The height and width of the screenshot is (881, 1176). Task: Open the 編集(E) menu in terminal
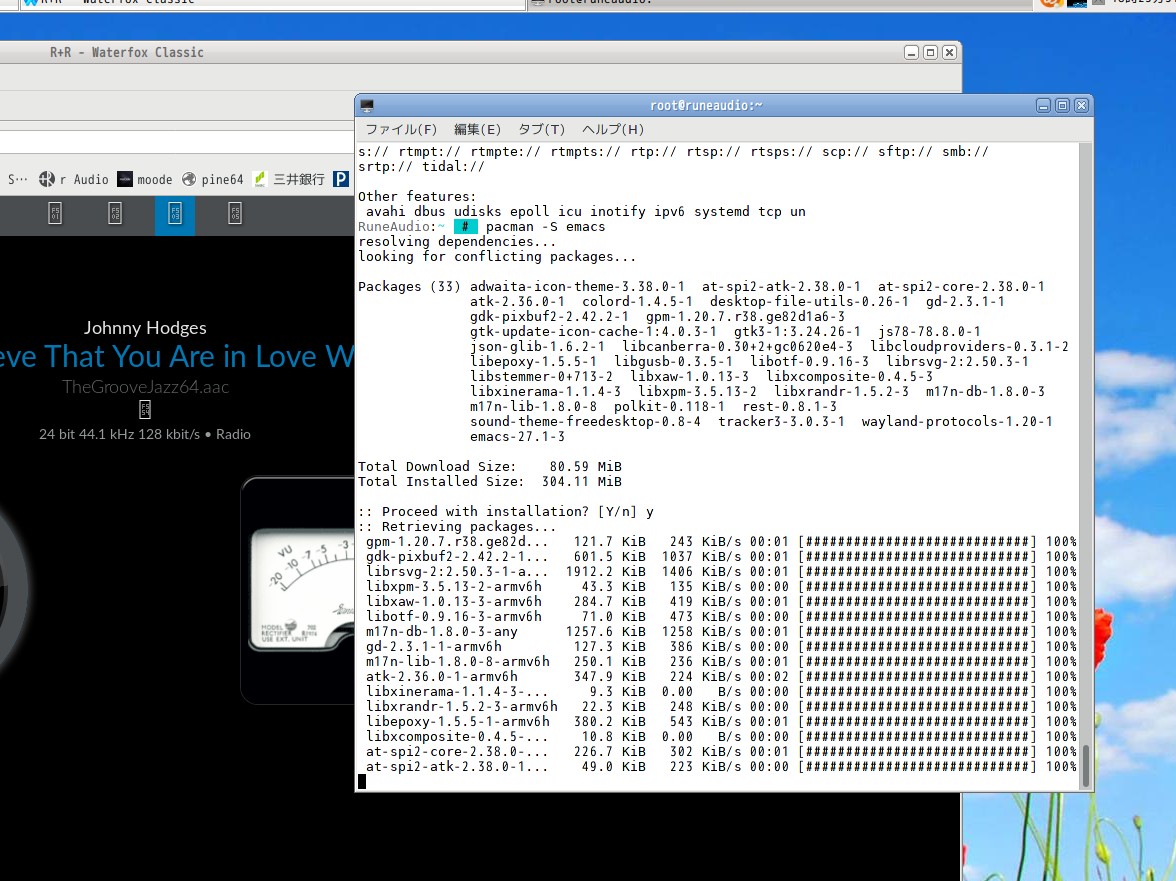[477, 130]
